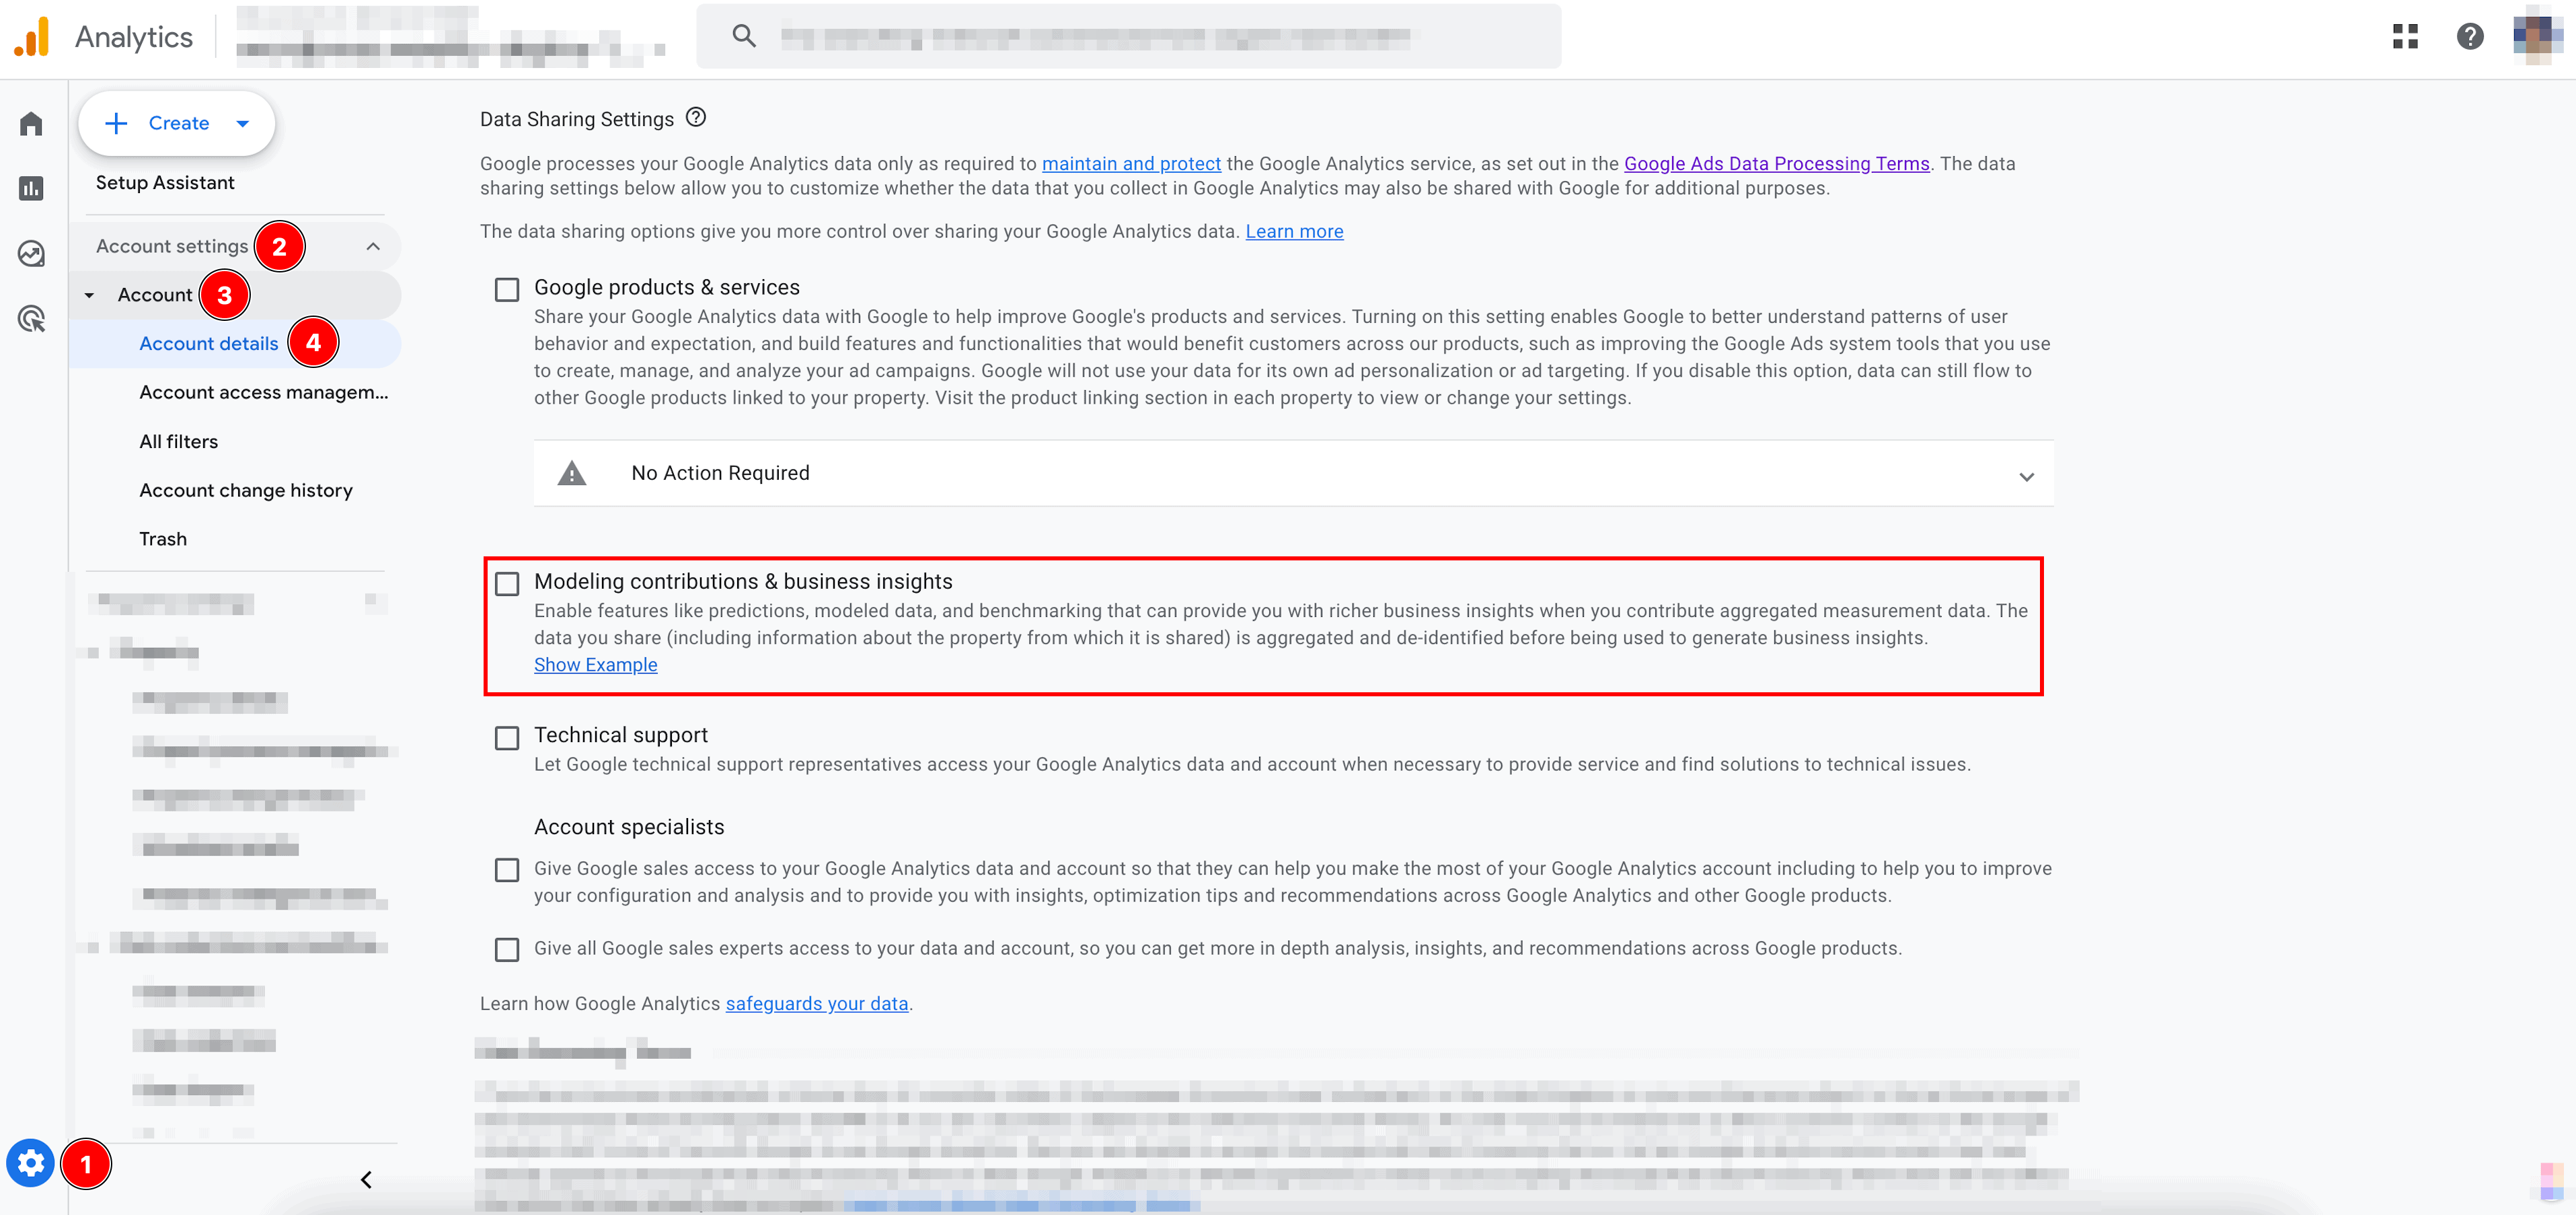
Task: Click the Admin gear icon
Action: point(31,1163)
